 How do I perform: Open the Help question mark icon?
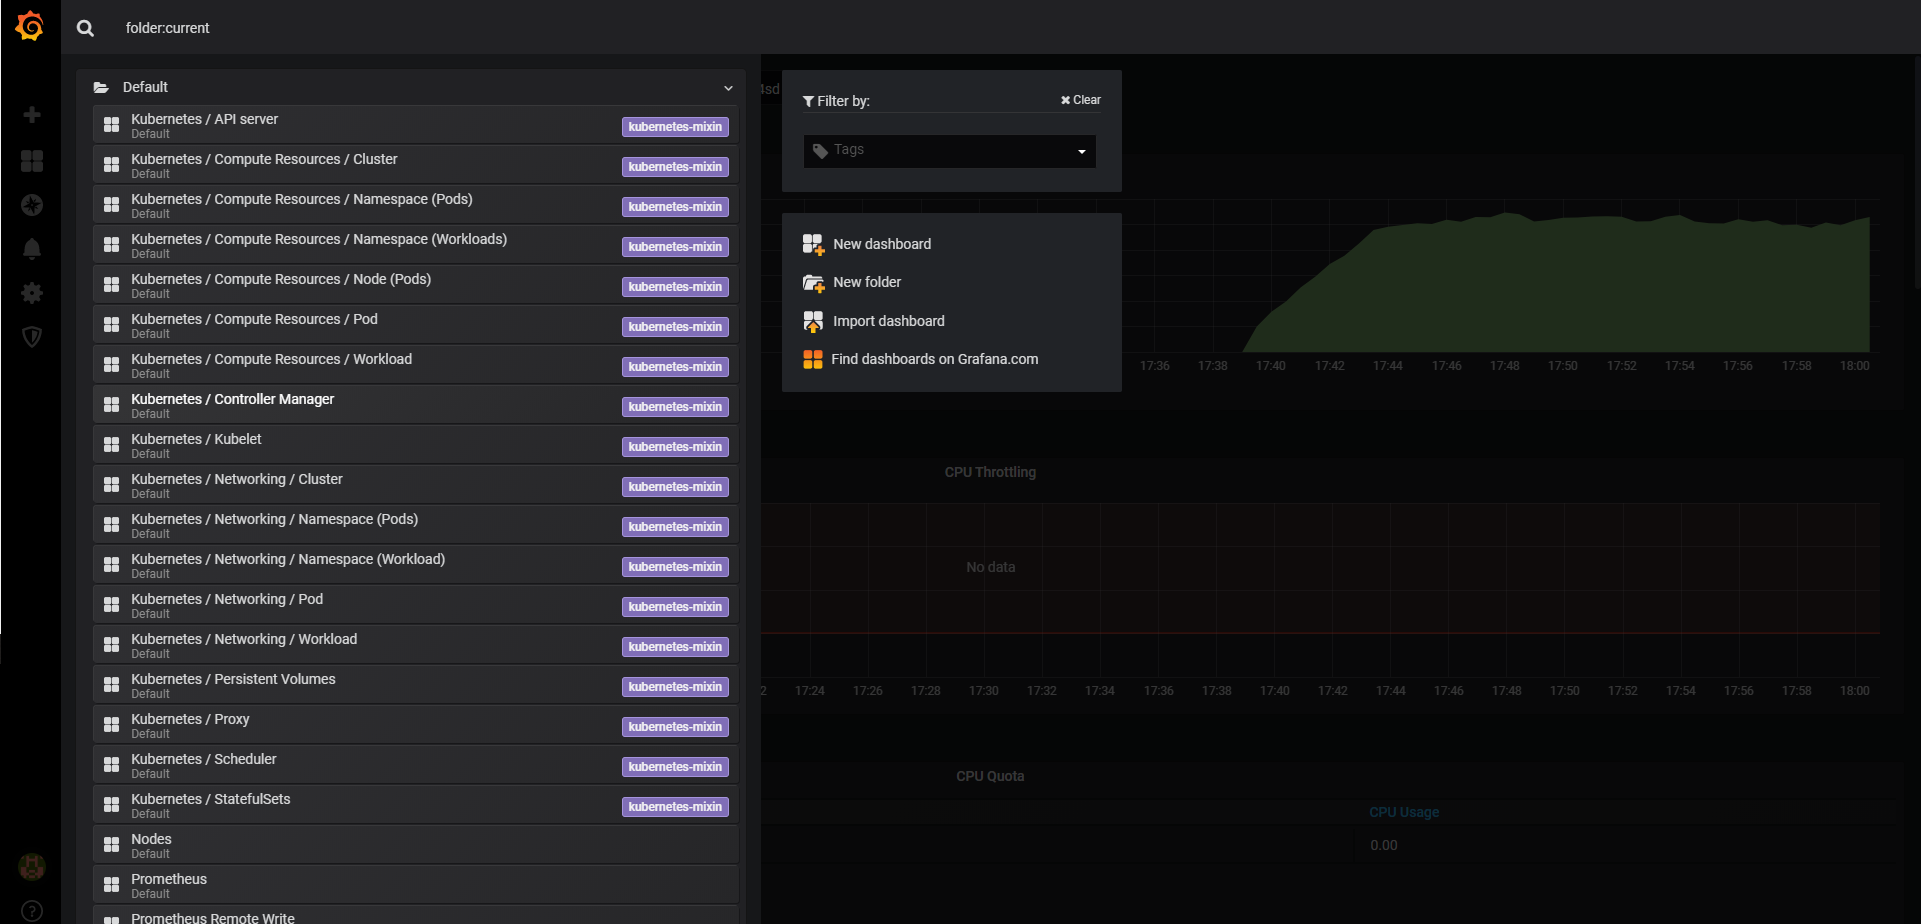[32, 911]
